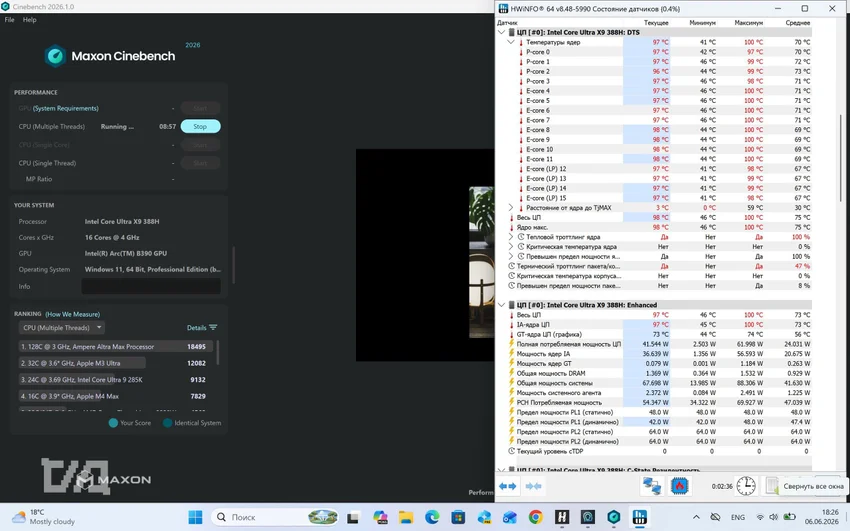Sort by the Текущее column header
Image resolution: width=850 pixels, height=531 pixels.
click(656, 23)
